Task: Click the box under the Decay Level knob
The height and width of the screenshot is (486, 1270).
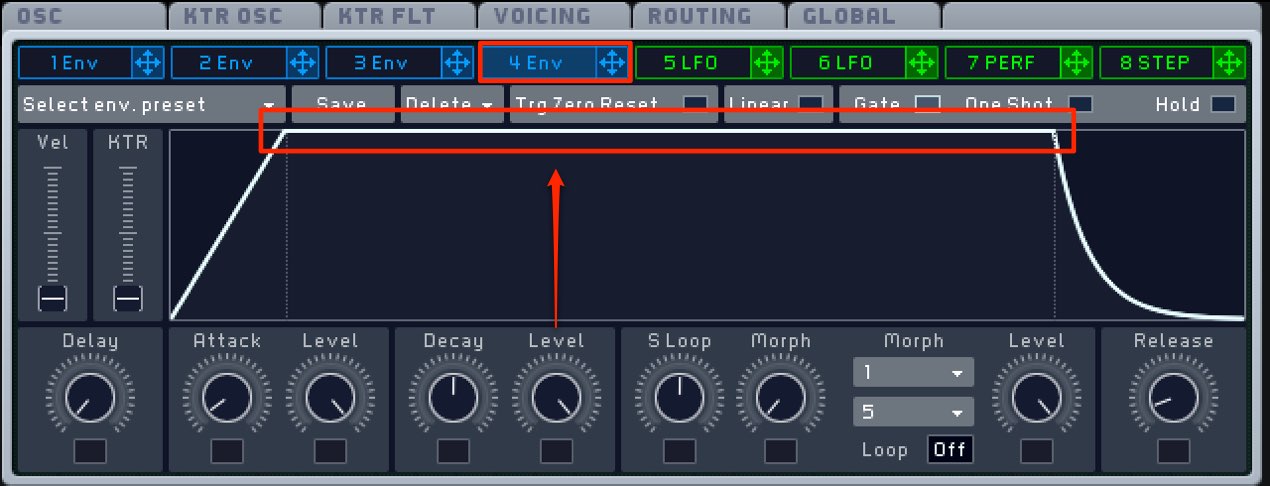Action: click(555, 451)
